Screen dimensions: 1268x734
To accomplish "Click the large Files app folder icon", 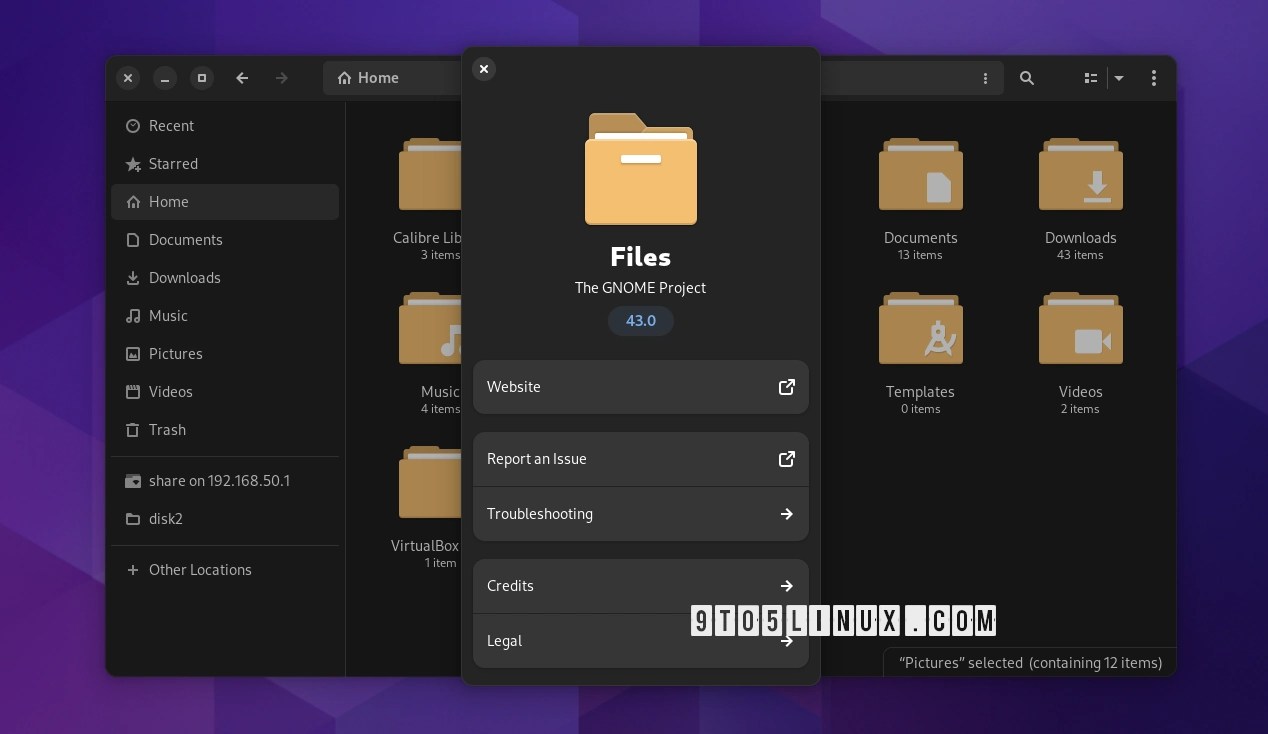I will click(640, 168).
